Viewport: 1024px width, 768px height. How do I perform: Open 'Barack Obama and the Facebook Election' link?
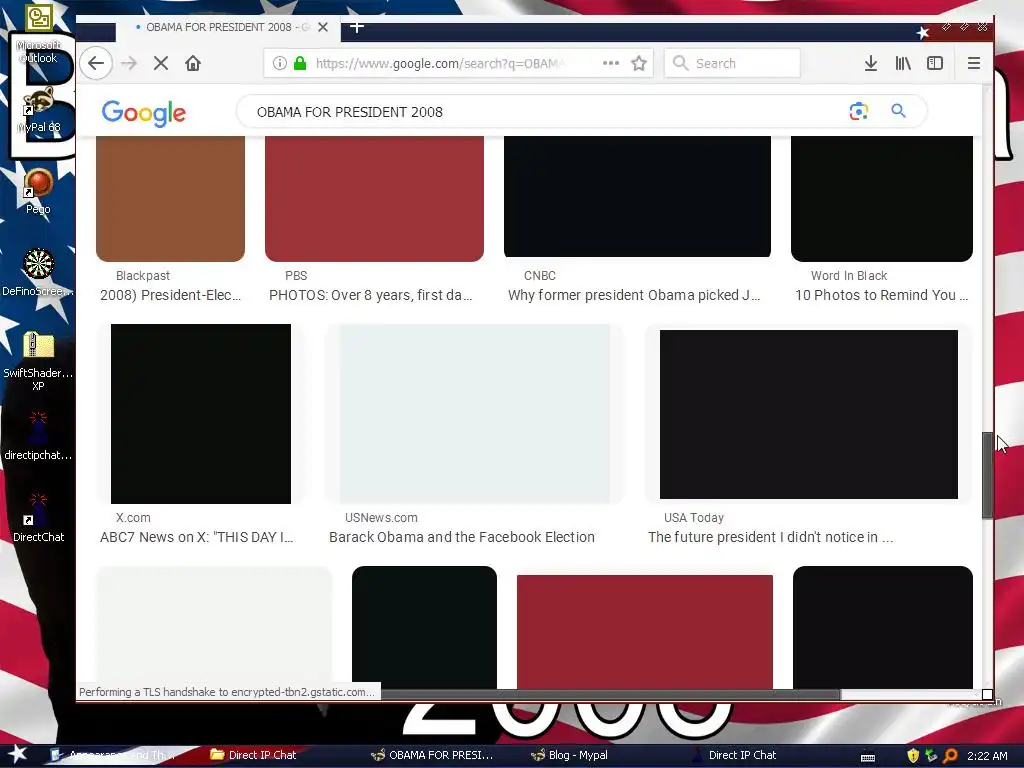click(x=462, y=537)
